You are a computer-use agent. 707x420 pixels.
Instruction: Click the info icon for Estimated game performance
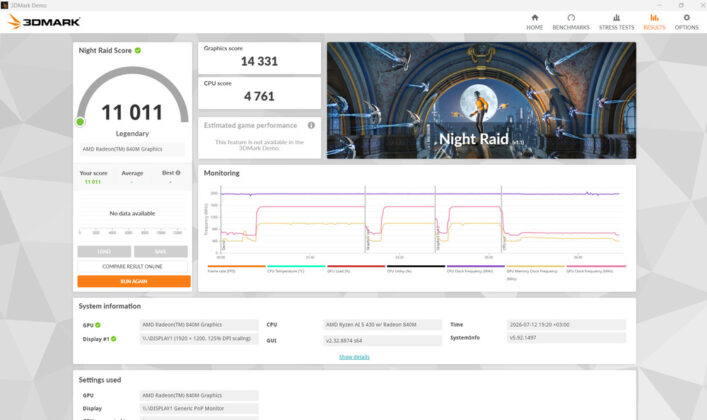[311, 125]
